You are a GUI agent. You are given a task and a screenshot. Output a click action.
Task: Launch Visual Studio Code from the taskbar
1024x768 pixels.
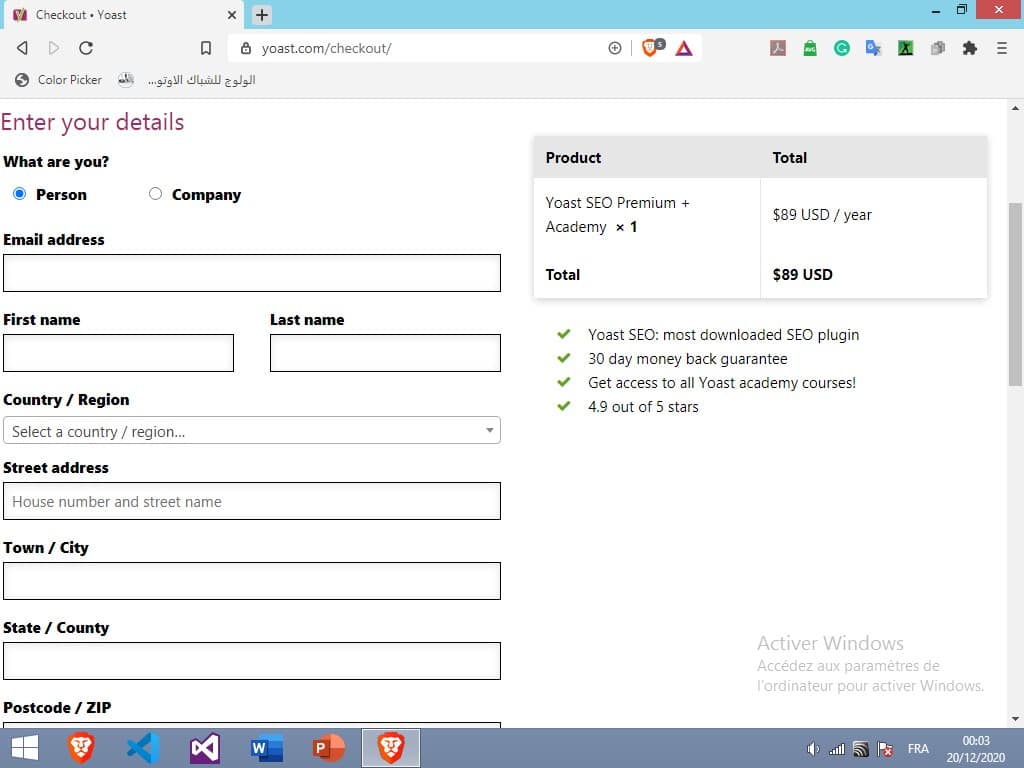[x=143, y=748]
